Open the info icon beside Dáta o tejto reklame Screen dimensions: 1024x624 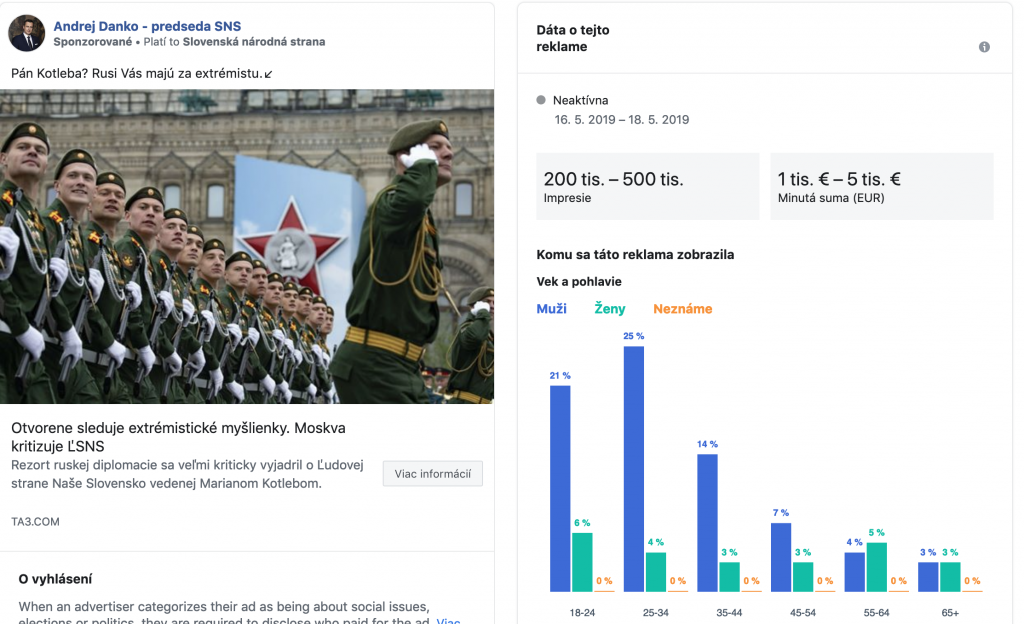(x=984, y=47)
